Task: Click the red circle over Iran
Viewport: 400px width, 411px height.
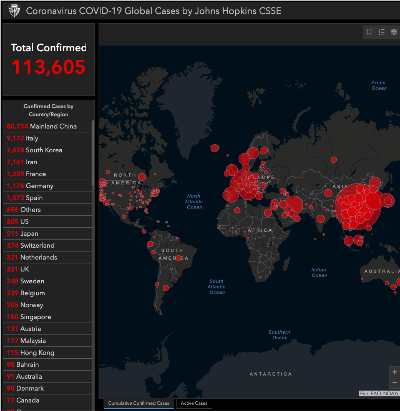Action: click(293, 205)
